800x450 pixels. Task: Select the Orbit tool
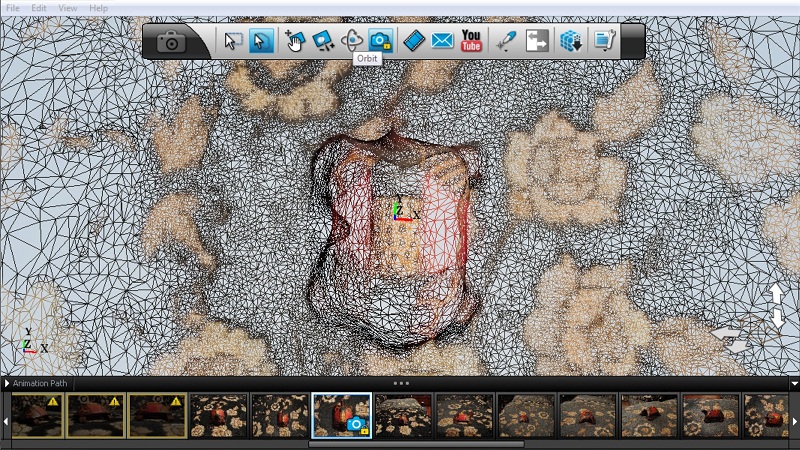click(352, 41)
